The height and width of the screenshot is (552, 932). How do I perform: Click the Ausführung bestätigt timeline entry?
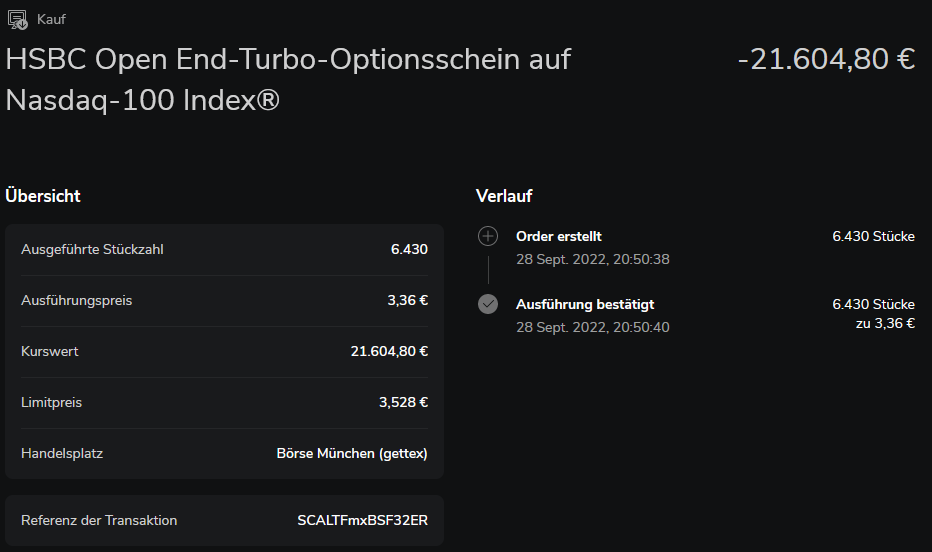tap(585, 304)
